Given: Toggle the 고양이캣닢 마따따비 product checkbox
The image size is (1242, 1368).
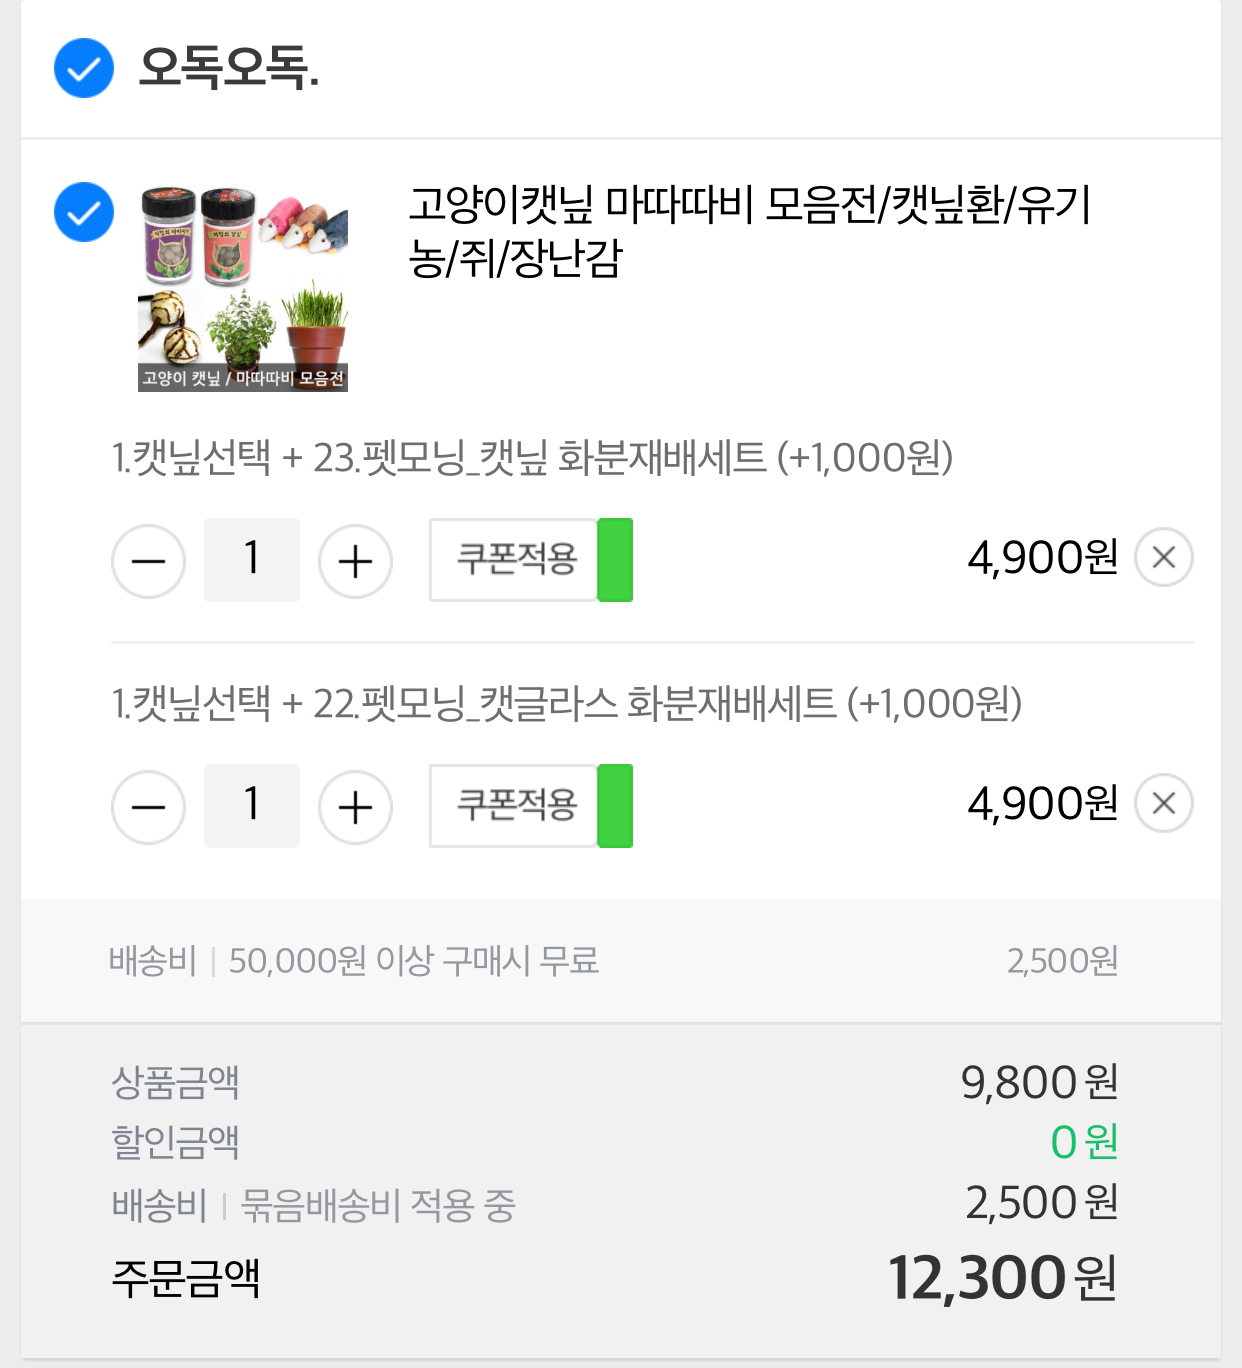Looking at the screenshot, I should (84, 212).
